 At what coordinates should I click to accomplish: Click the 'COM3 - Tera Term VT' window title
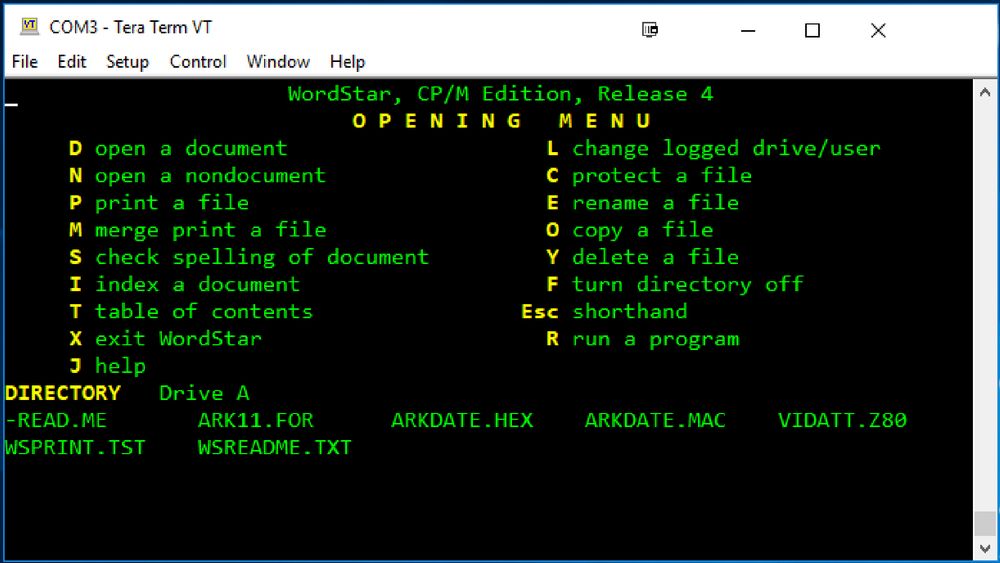(x=131, y=27)
